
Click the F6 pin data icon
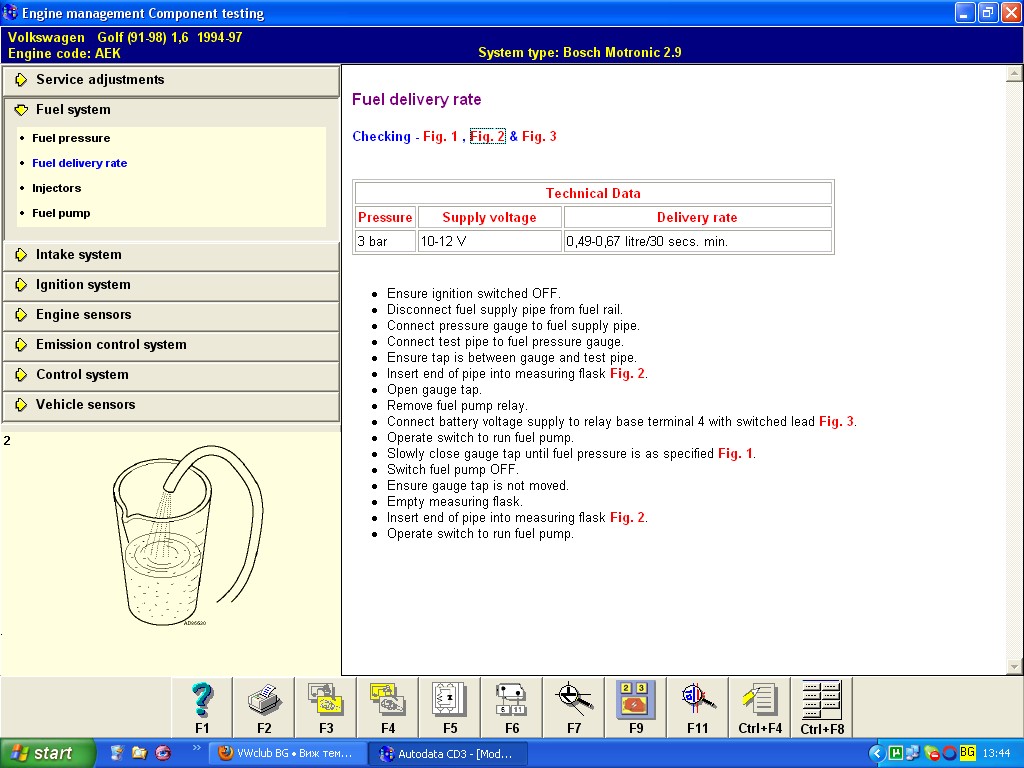click(x=512, y=699)
